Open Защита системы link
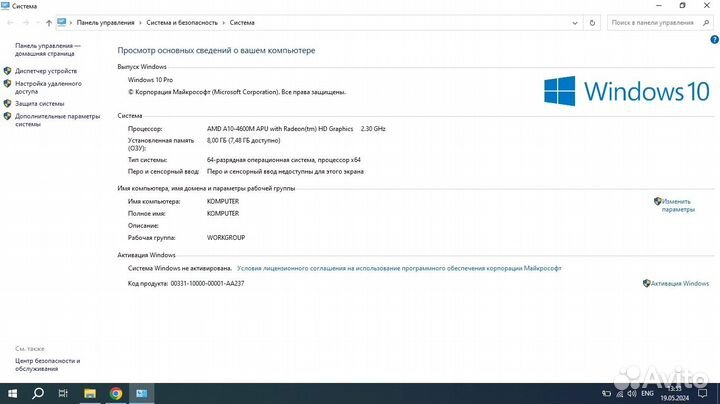This screenshot has height=404, width=720. [x=39, y=104]
